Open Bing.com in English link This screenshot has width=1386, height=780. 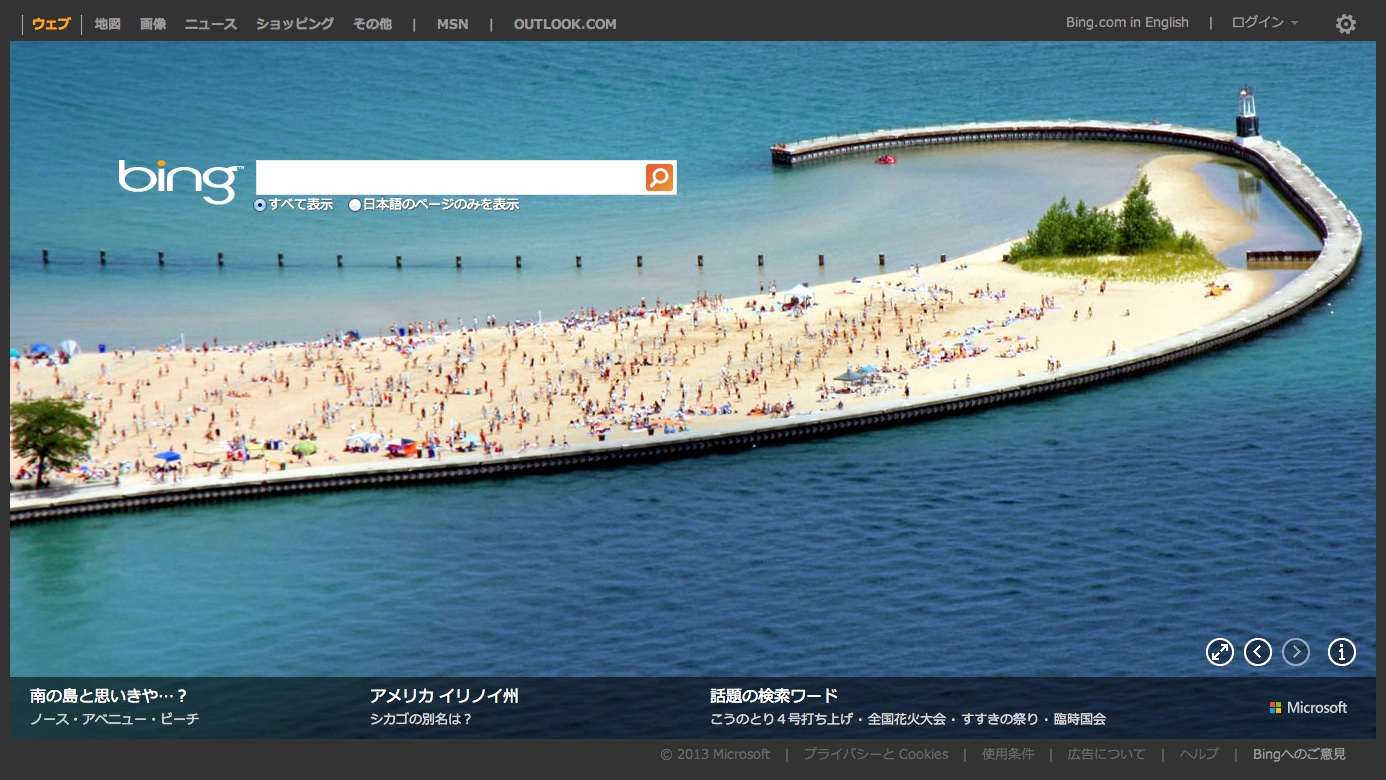coord(1127,23)
